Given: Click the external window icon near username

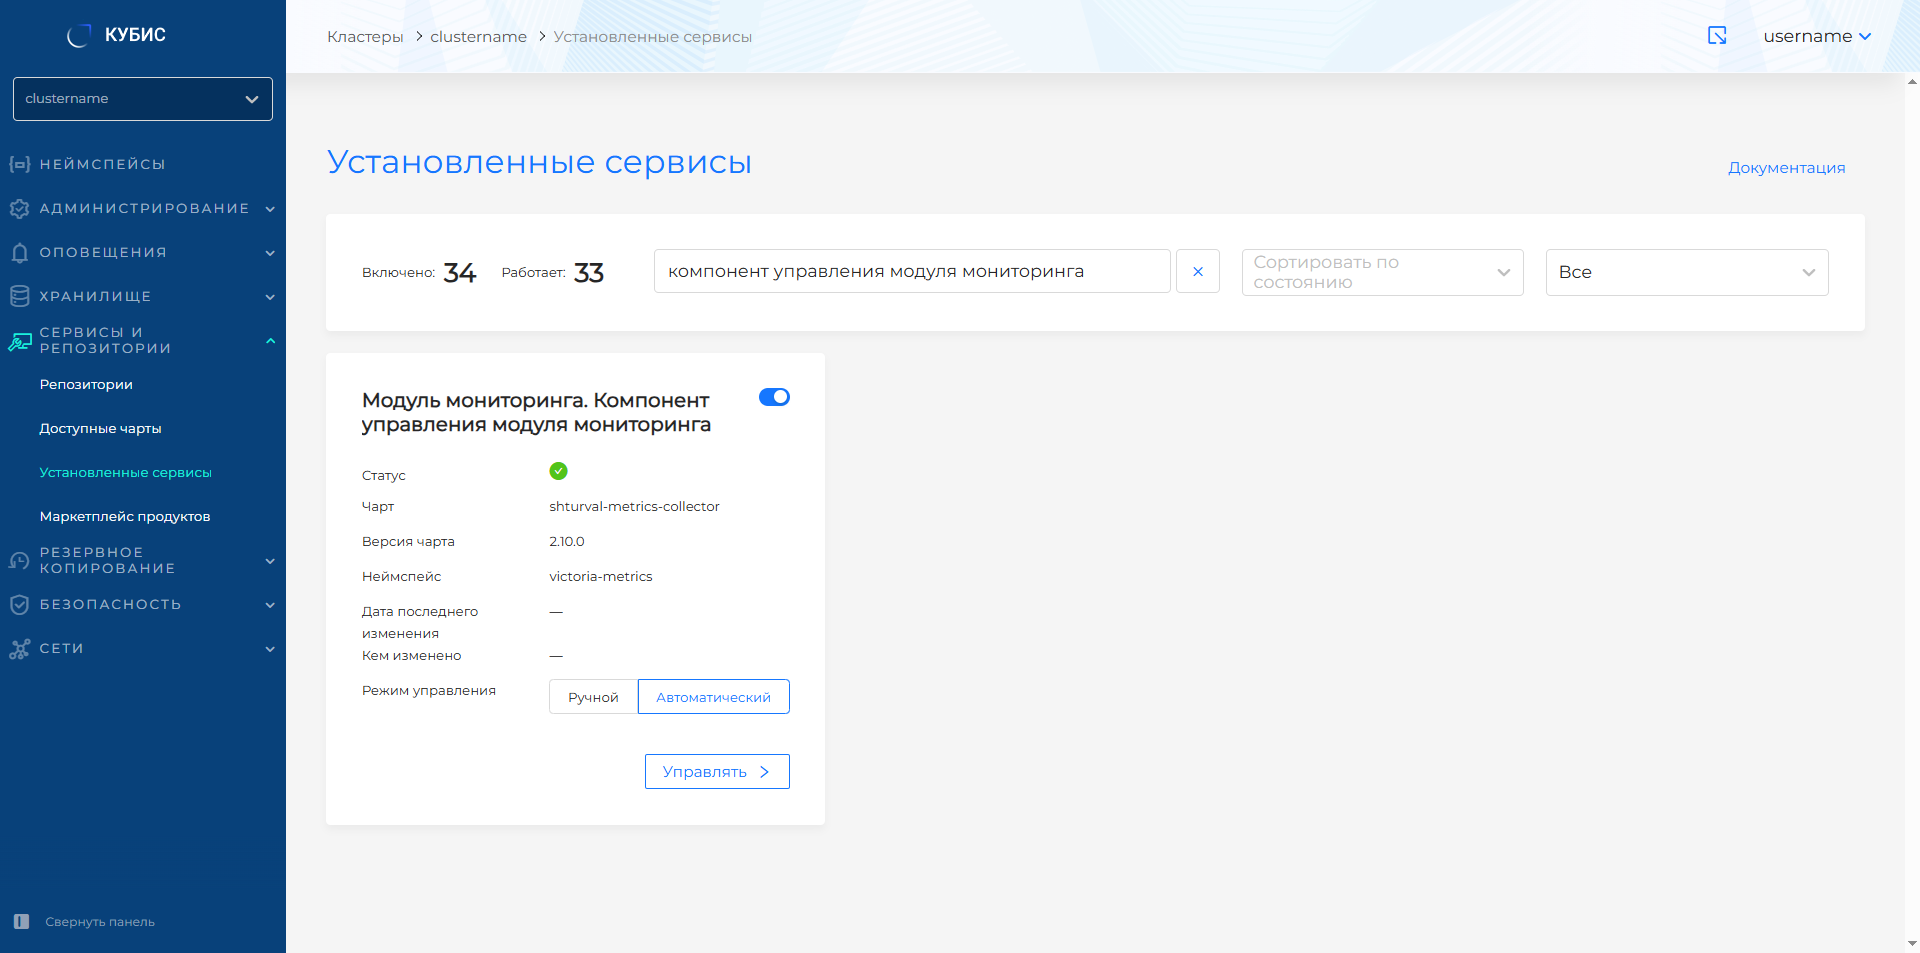Looking at the screenshot, I should coord(1717,36).
